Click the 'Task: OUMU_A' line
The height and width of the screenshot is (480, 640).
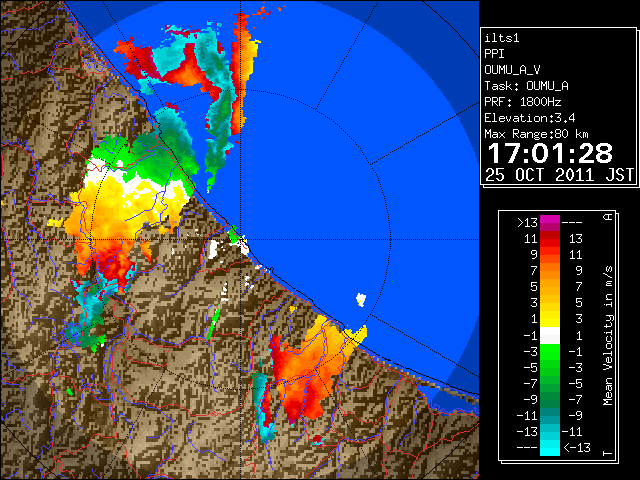point(526,86)
